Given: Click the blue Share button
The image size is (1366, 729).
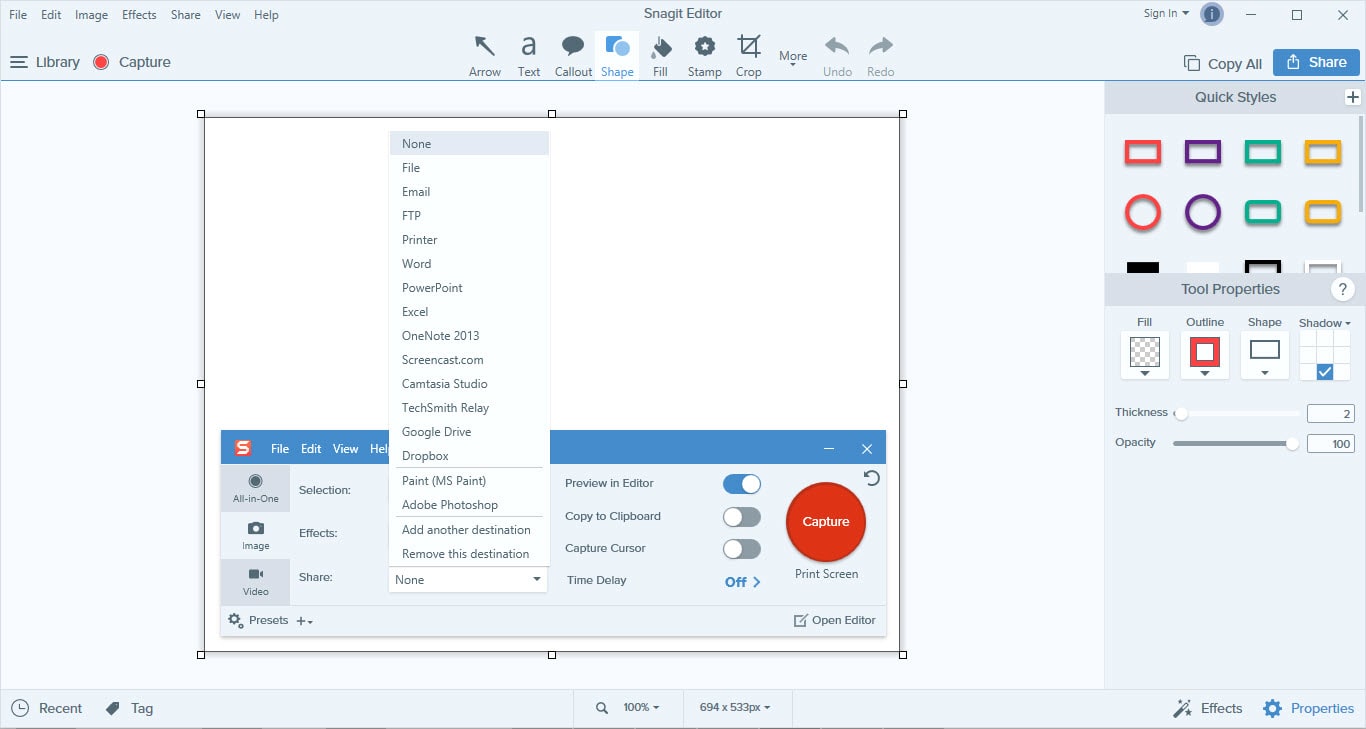Looking at the screenshot, I should tap(1316, 62).
